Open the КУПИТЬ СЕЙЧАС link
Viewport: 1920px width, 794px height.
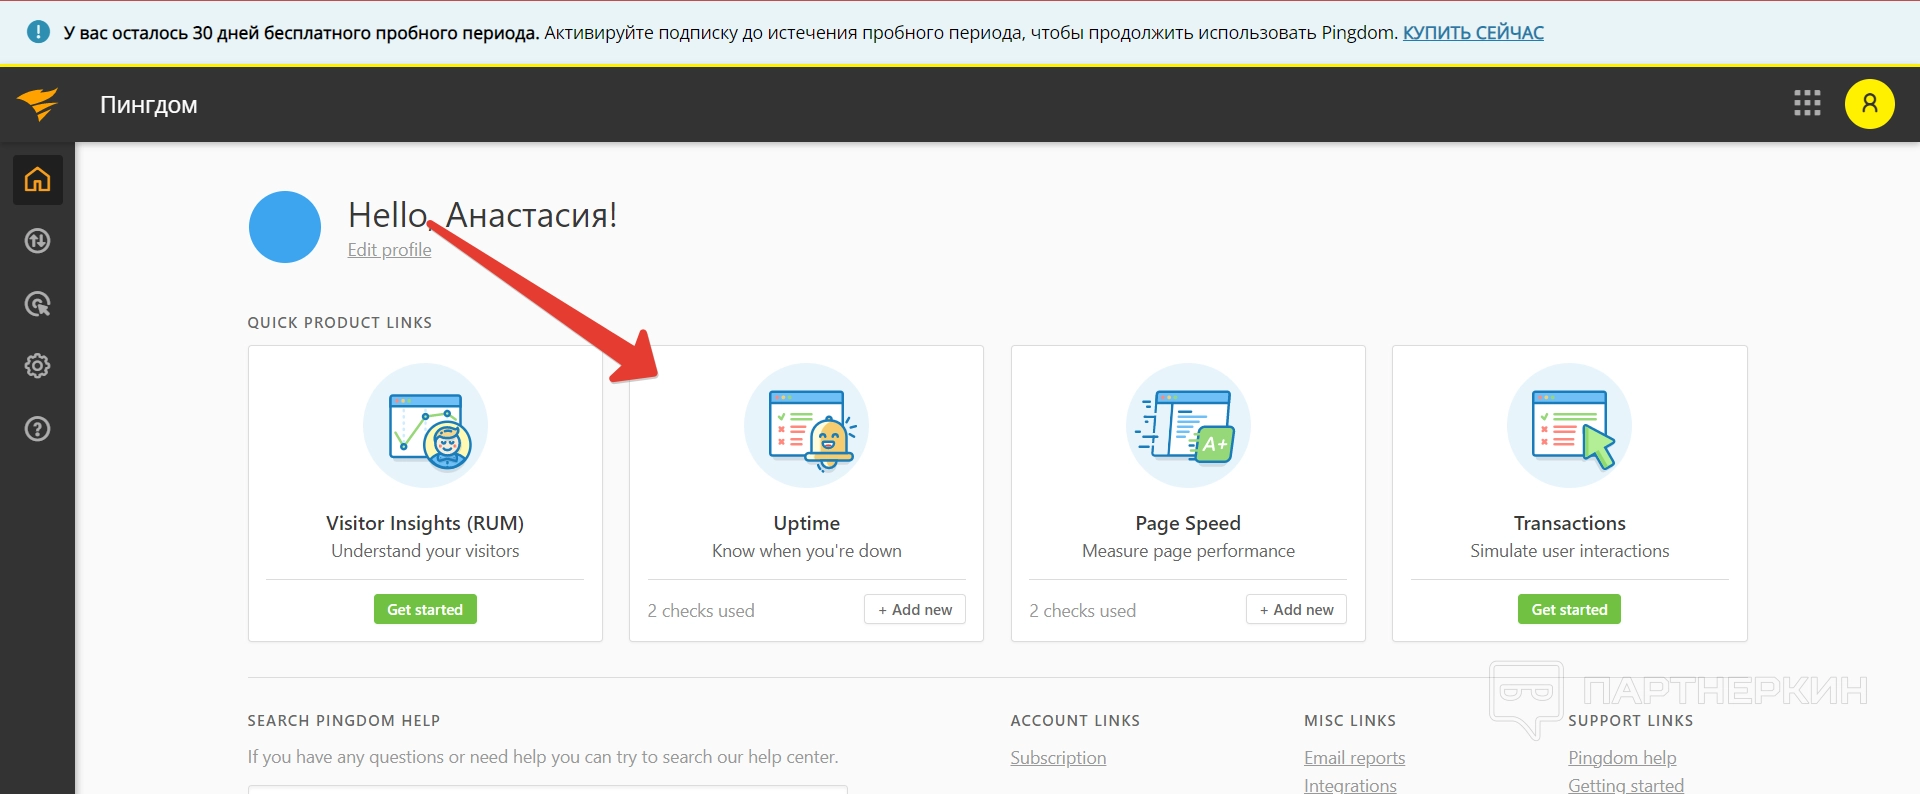(x=1473, y=32)
